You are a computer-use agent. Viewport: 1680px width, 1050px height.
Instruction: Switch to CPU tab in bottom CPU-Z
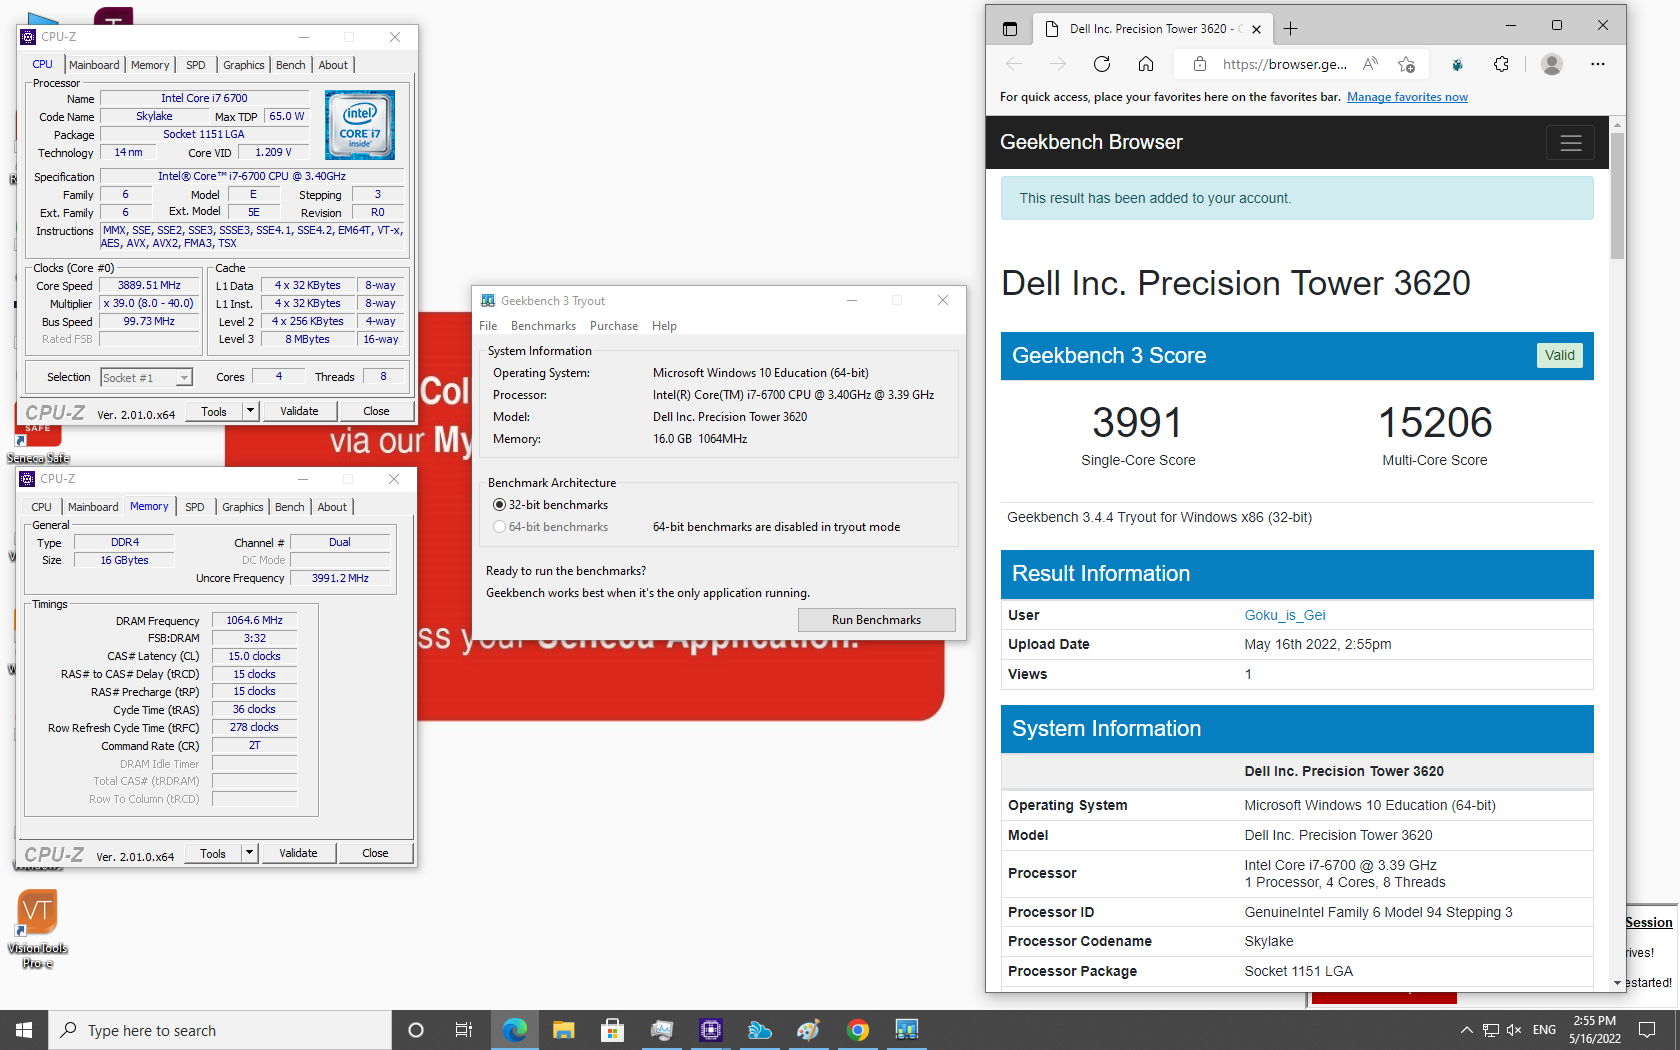tap(41, 507)
